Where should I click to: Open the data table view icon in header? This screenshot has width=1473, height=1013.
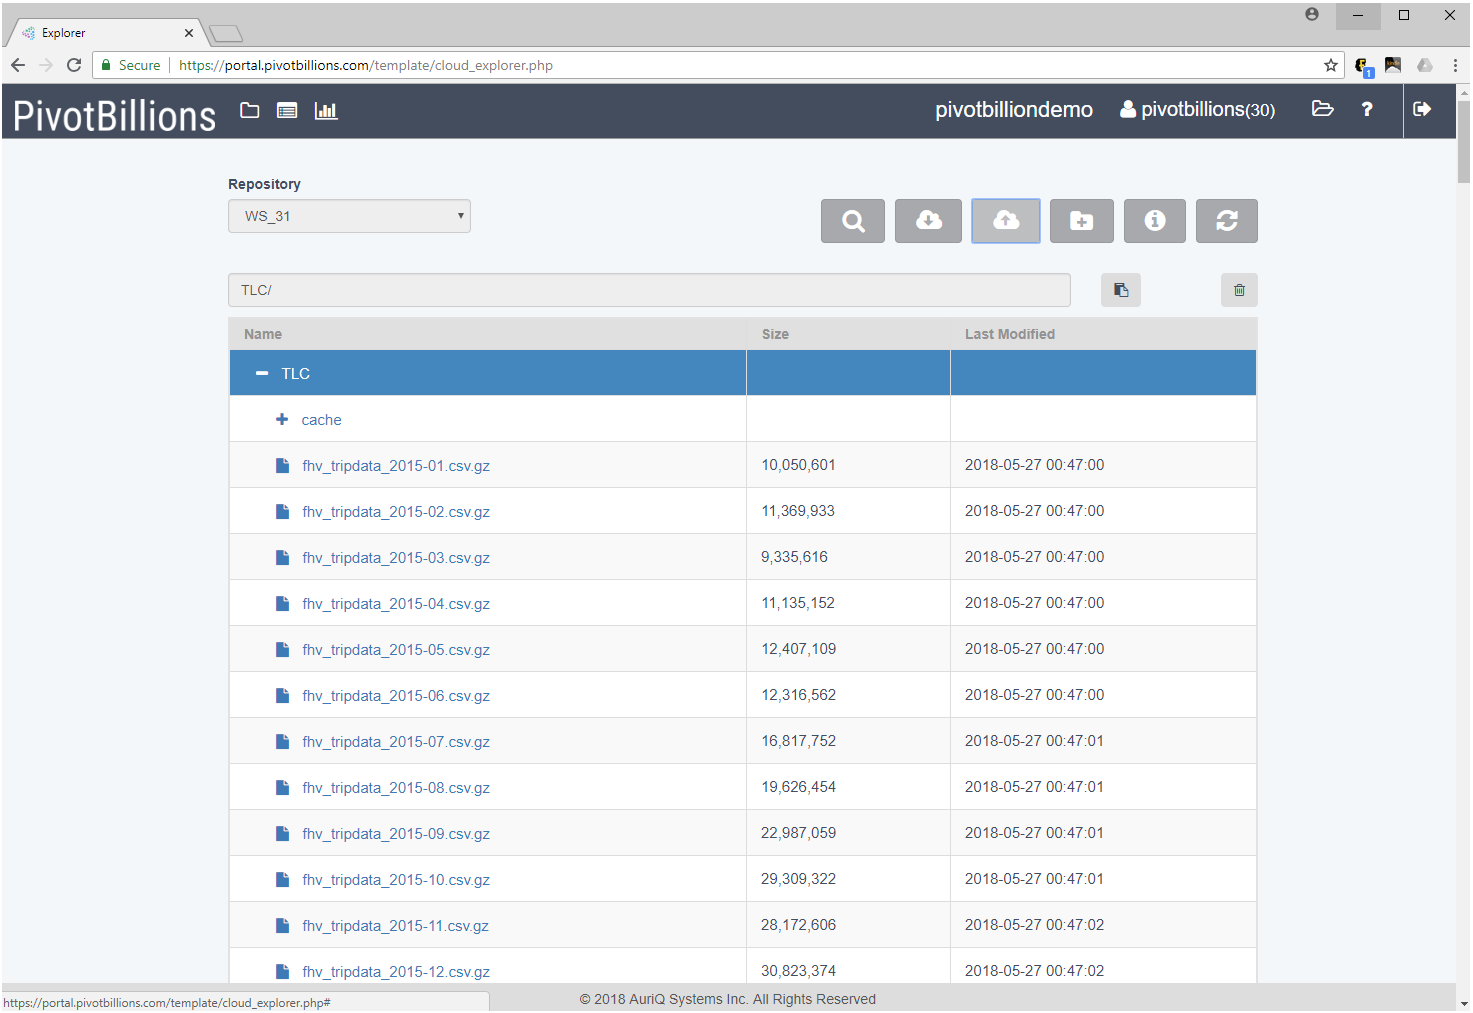(x=287, y=110)
